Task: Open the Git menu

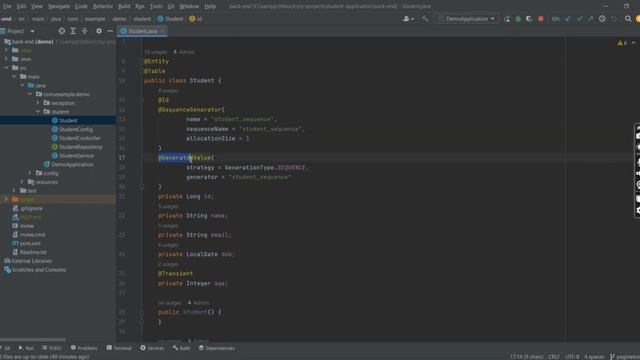Action: tap(171, 6)
